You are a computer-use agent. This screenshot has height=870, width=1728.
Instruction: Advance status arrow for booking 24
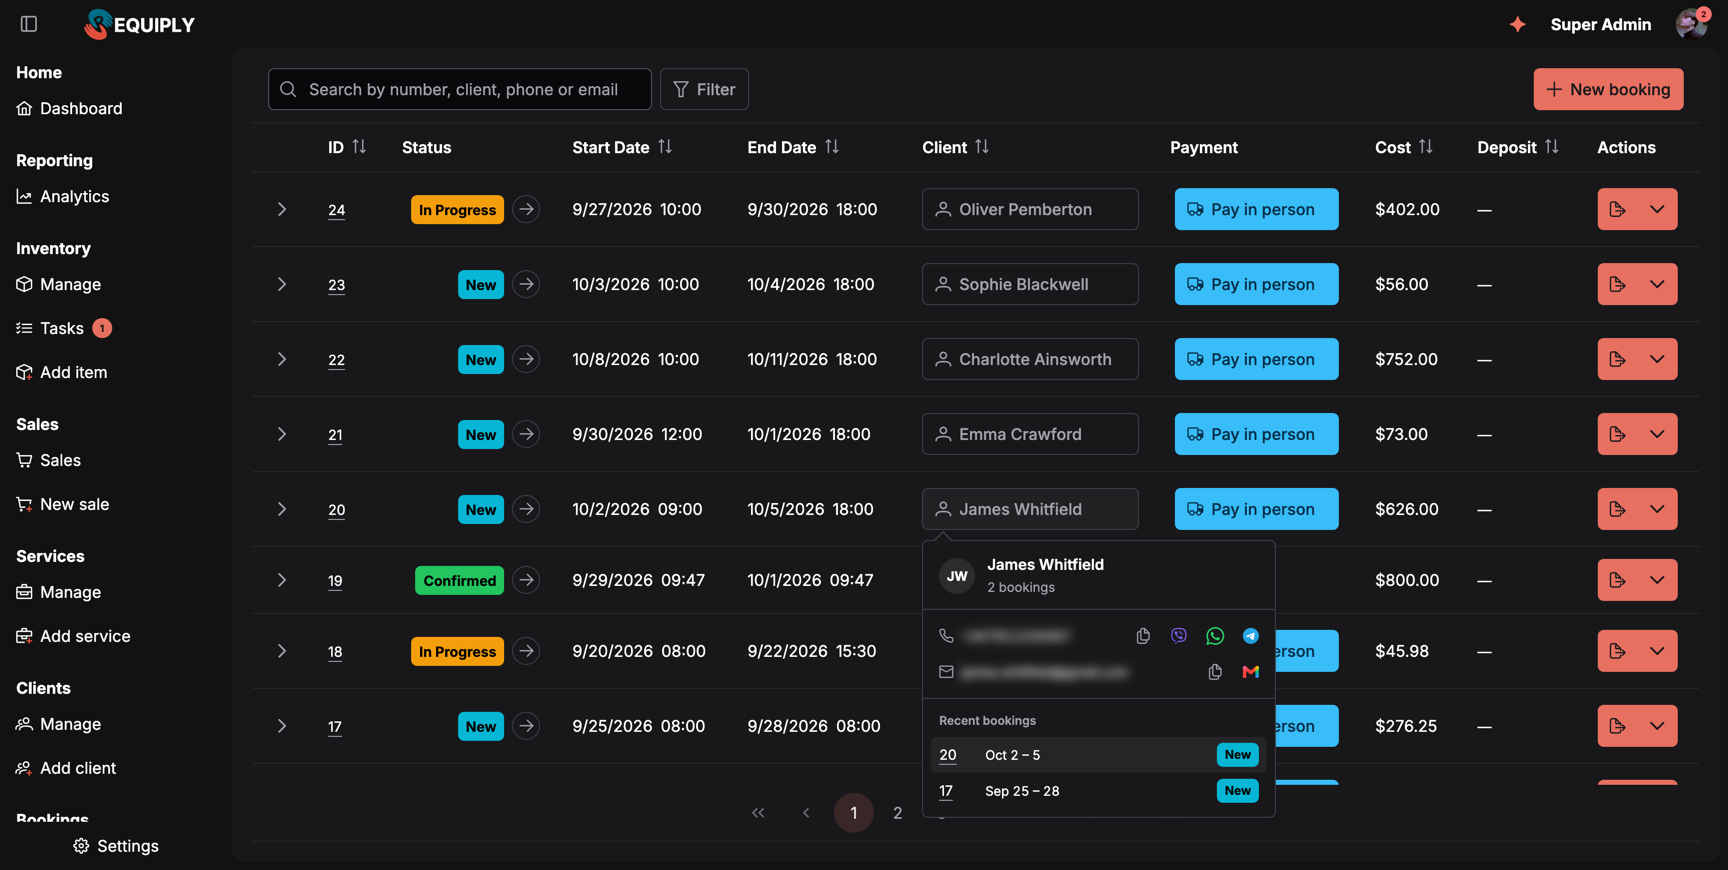[526, 209]
